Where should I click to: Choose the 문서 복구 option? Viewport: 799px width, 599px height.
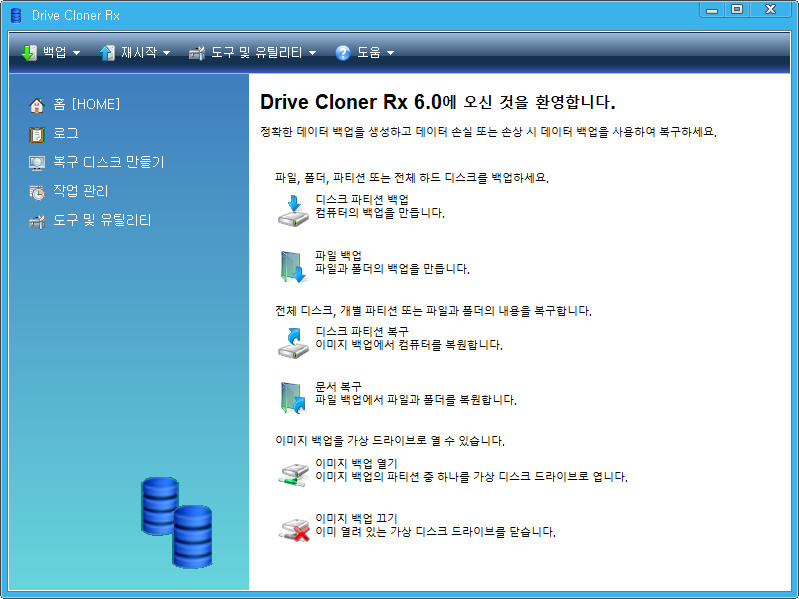pyautogui.click(x=338, y=387)
